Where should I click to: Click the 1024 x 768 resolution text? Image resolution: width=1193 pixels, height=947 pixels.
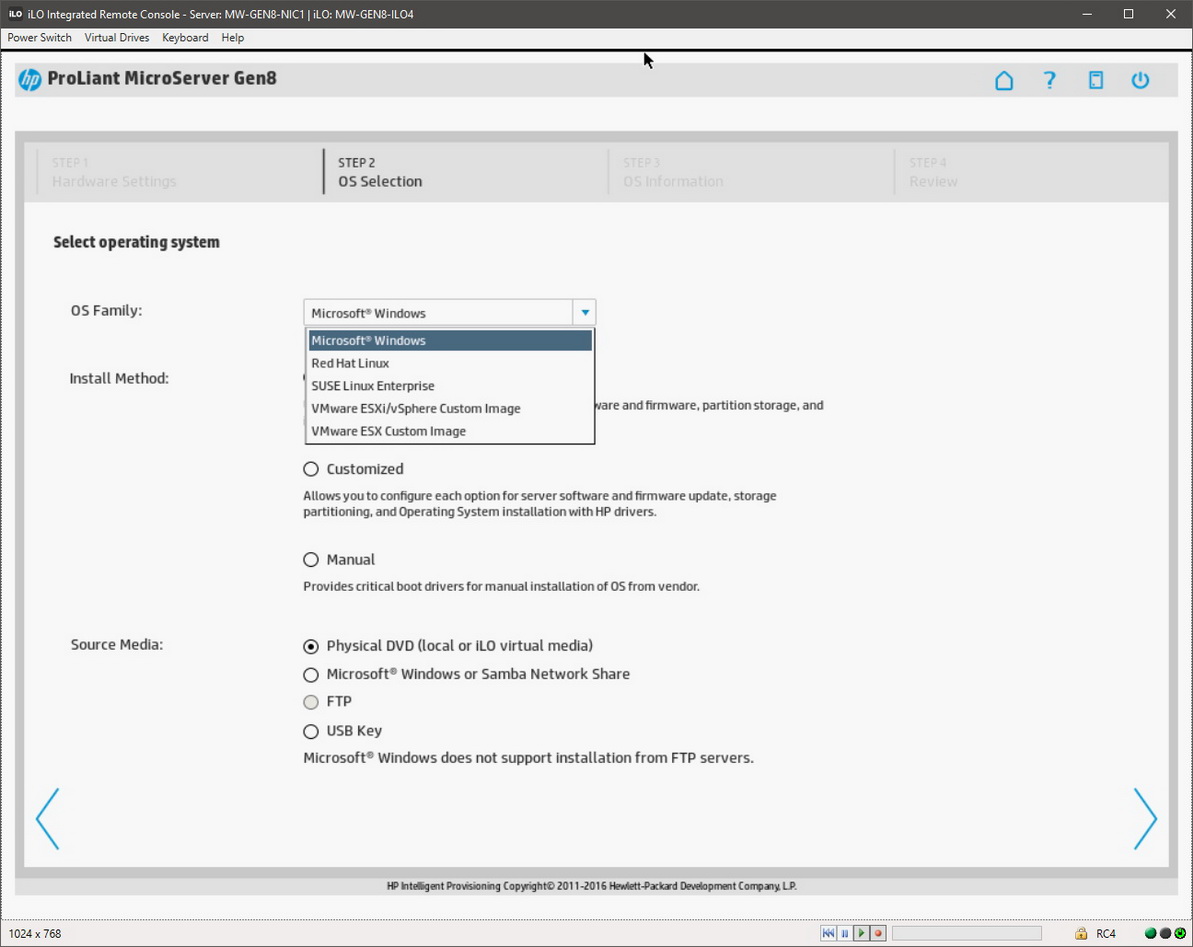35,933
